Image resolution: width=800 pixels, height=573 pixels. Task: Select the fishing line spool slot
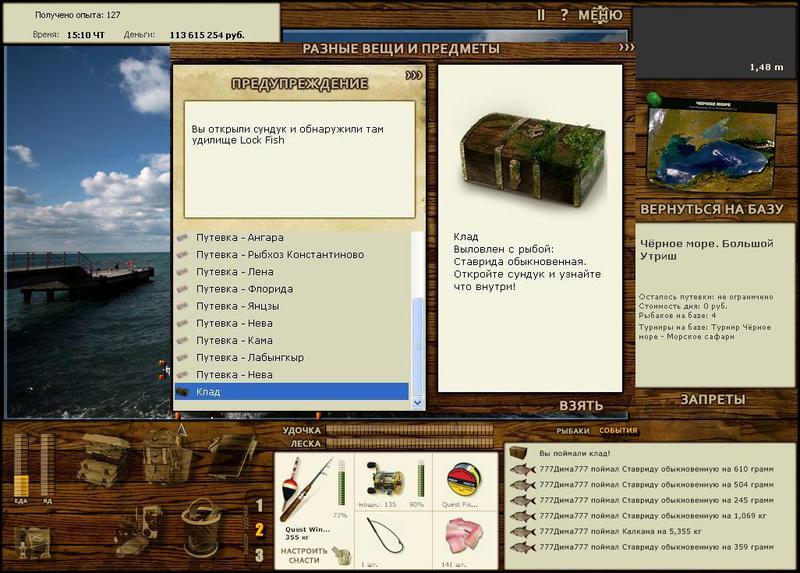tap(465, 482)
